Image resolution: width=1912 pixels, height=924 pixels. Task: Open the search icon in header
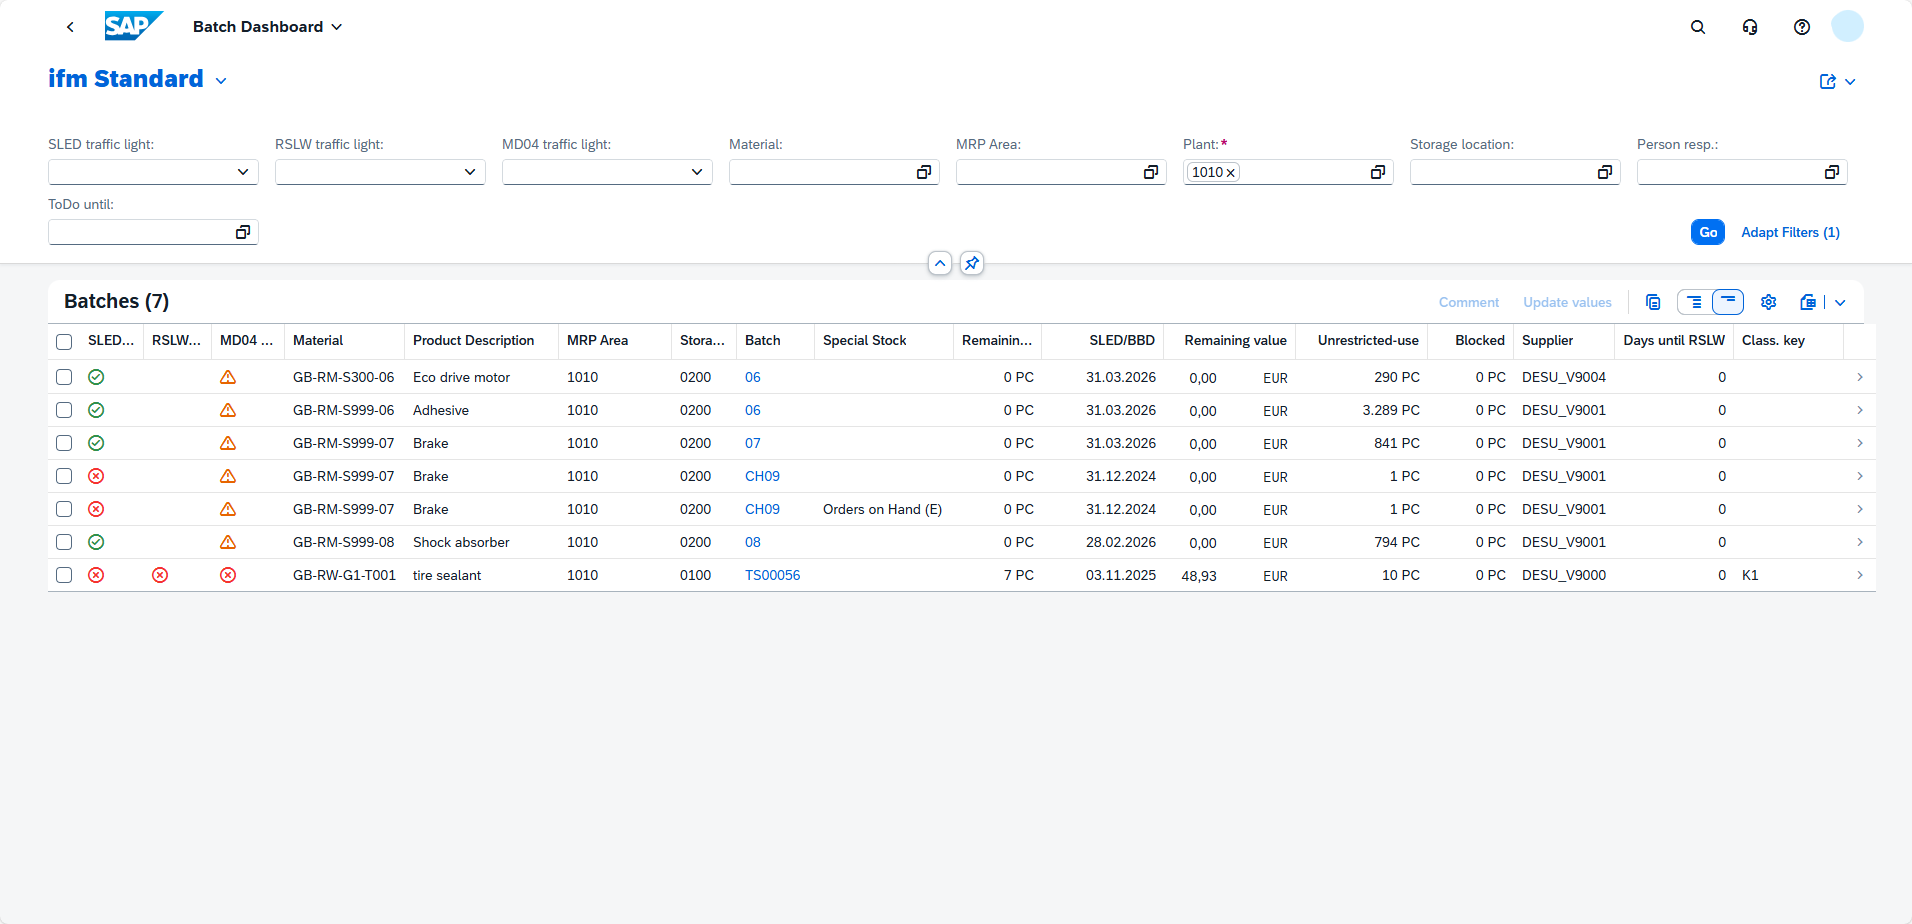1698,27
